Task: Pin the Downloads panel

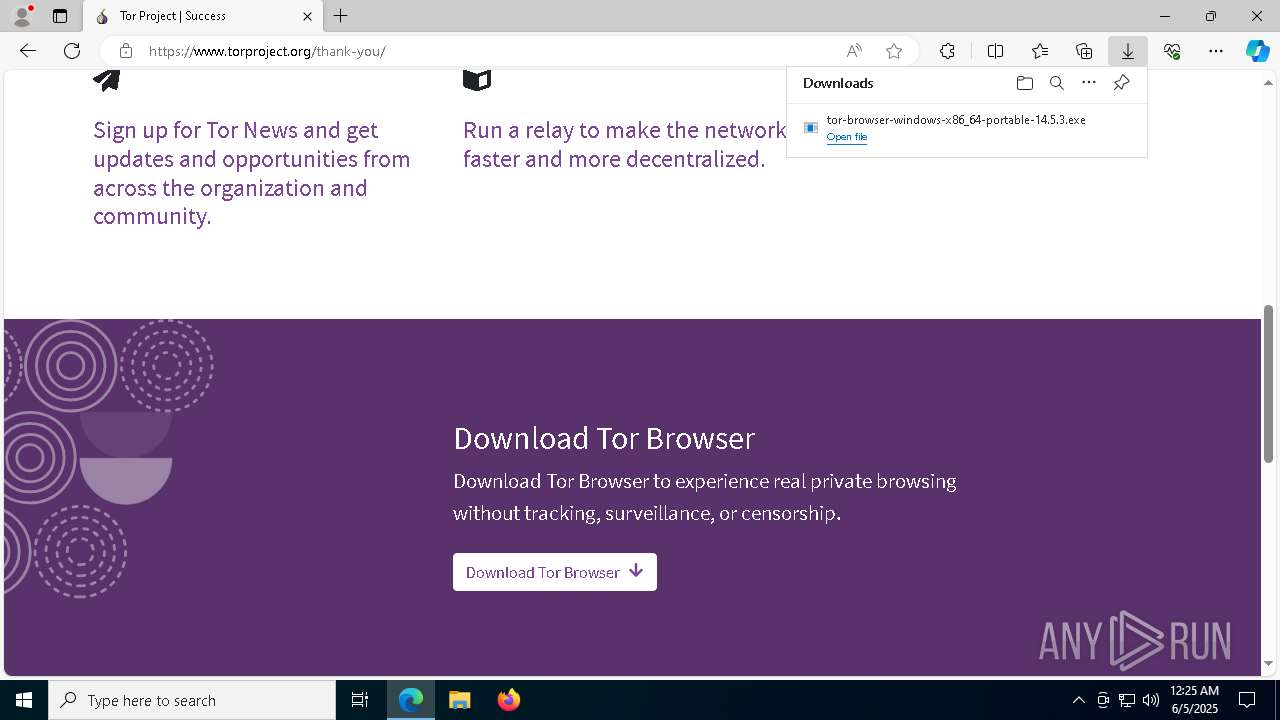Action: tap(1121, 83)
